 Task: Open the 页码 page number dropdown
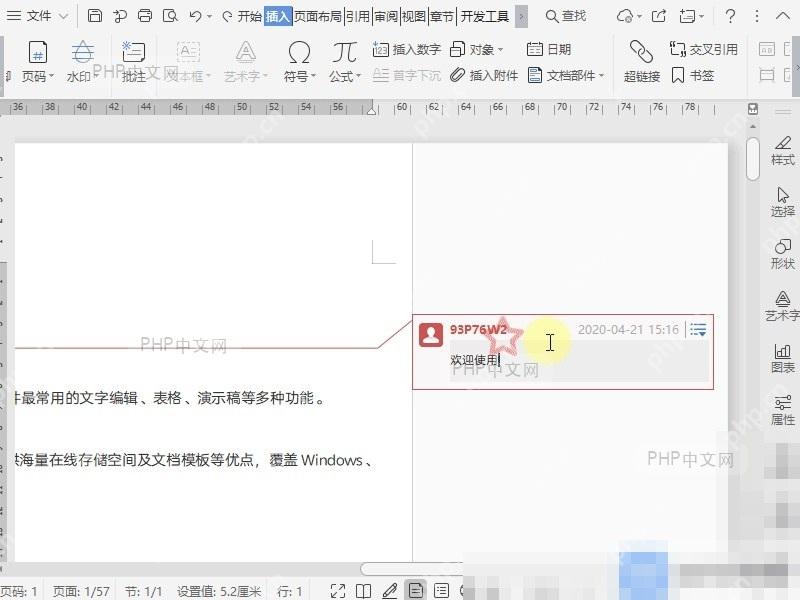pos(38,62)
